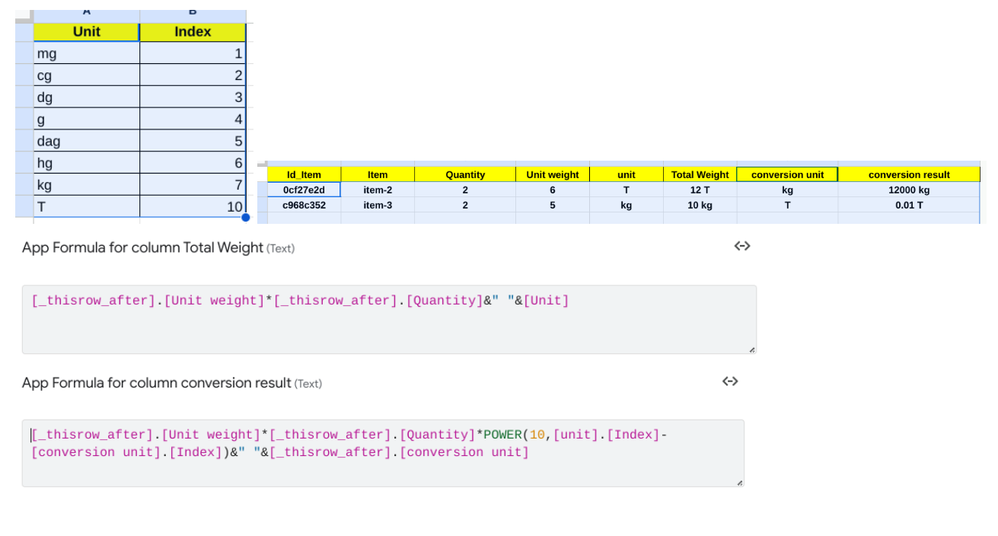This screenshot has height=536, width=998.
Task: Select the cell containing cg
Action: [87, 75]
